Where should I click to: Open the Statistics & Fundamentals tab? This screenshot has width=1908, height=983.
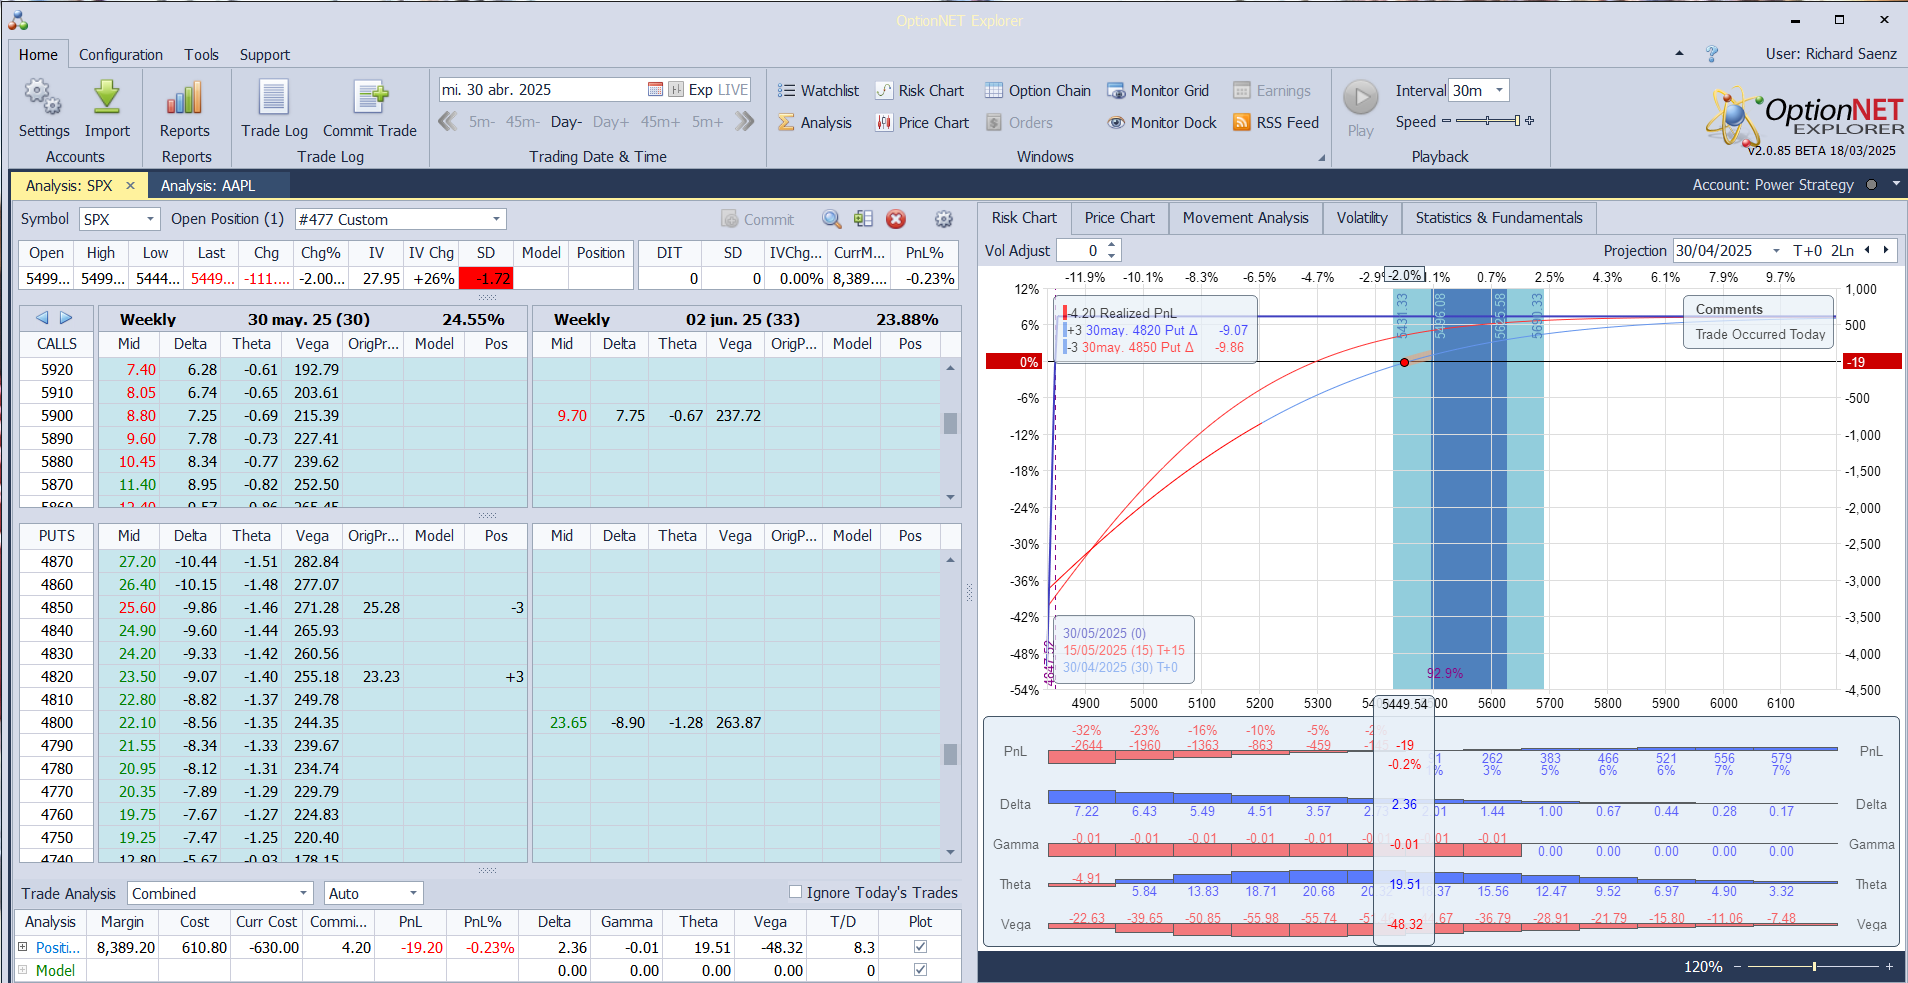(x=1499, y=218)
